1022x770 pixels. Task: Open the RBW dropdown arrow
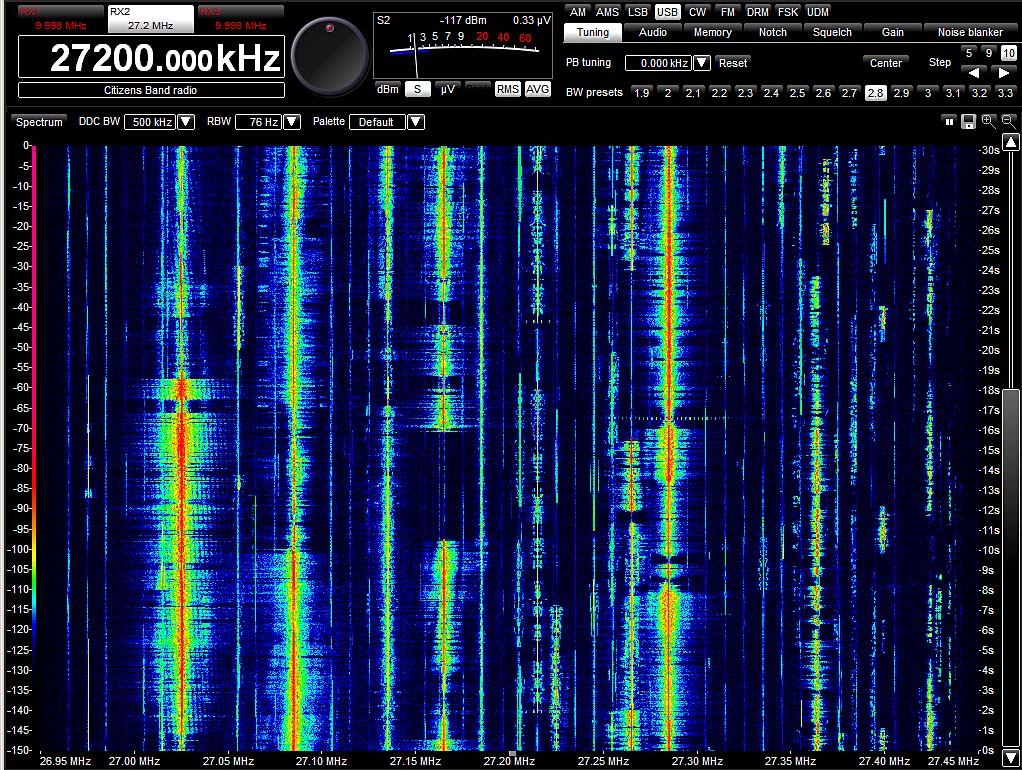click(292, 121)
